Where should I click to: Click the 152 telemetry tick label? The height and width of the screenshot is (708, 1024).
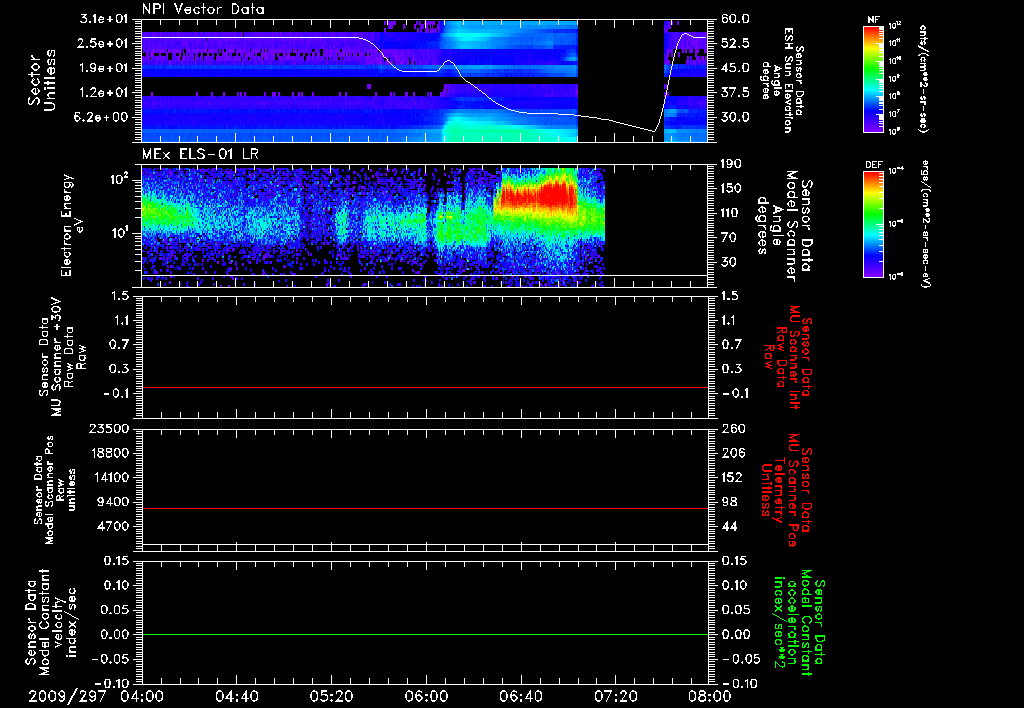click(733, 477)
